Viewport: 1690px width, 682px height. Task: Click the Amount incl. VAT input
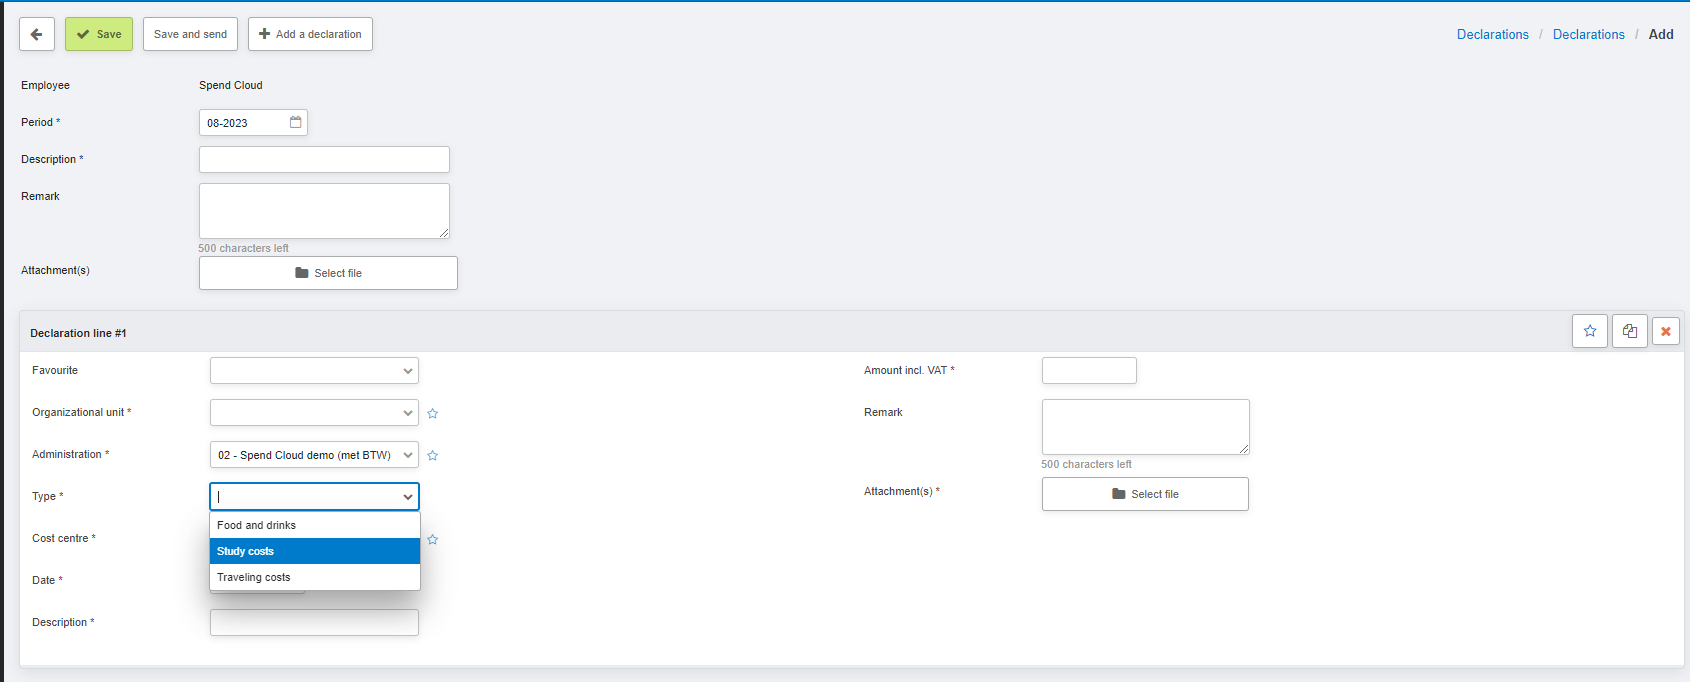1089,371
